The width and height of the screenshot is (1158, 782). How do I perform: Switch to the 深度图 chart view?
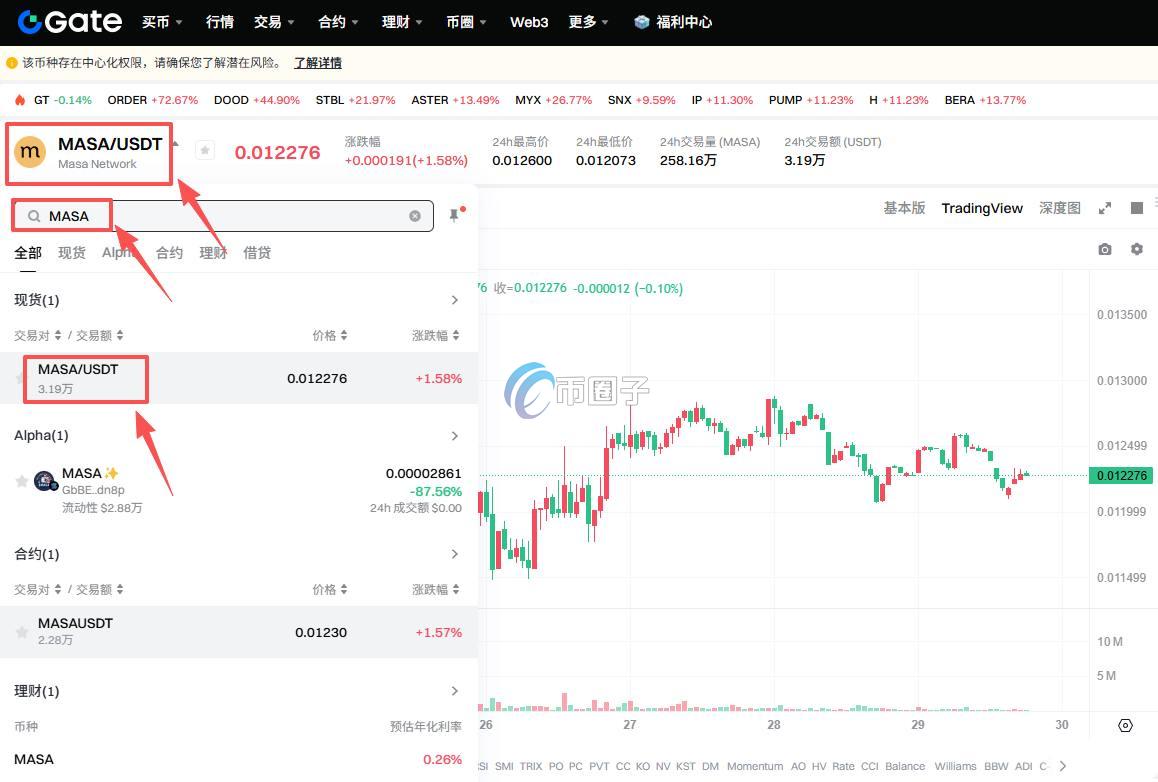click(x=1059, y=208)
